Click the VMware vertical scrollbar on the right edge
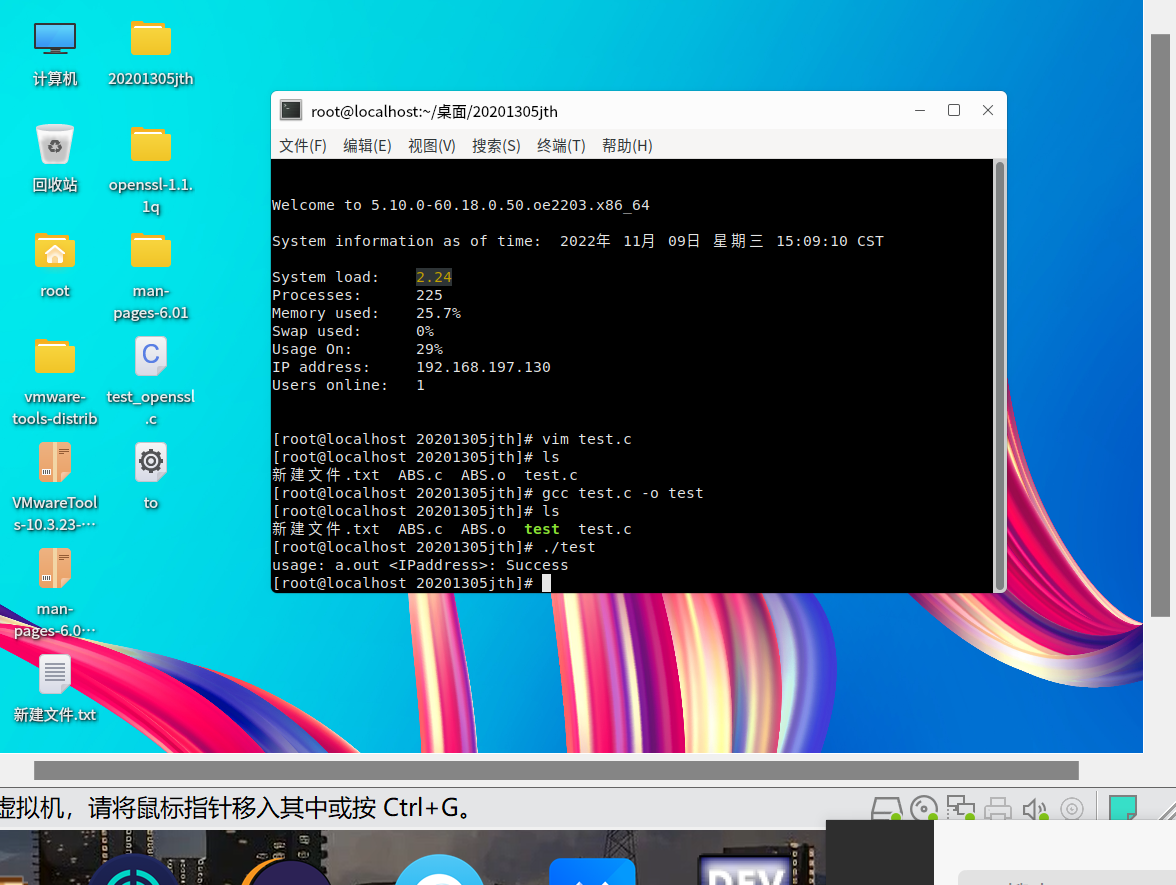Image resolution: width=1176 pixels, height=885 pixels. (x=1160, y=326)
